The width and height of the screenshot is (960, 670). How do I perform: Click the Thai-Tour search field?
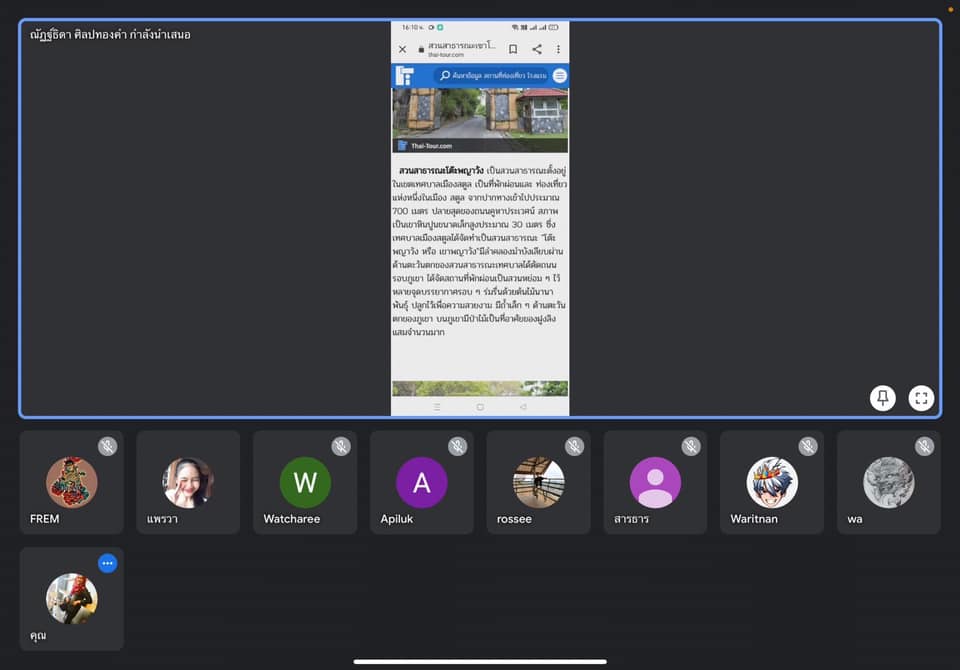(494, 76)
